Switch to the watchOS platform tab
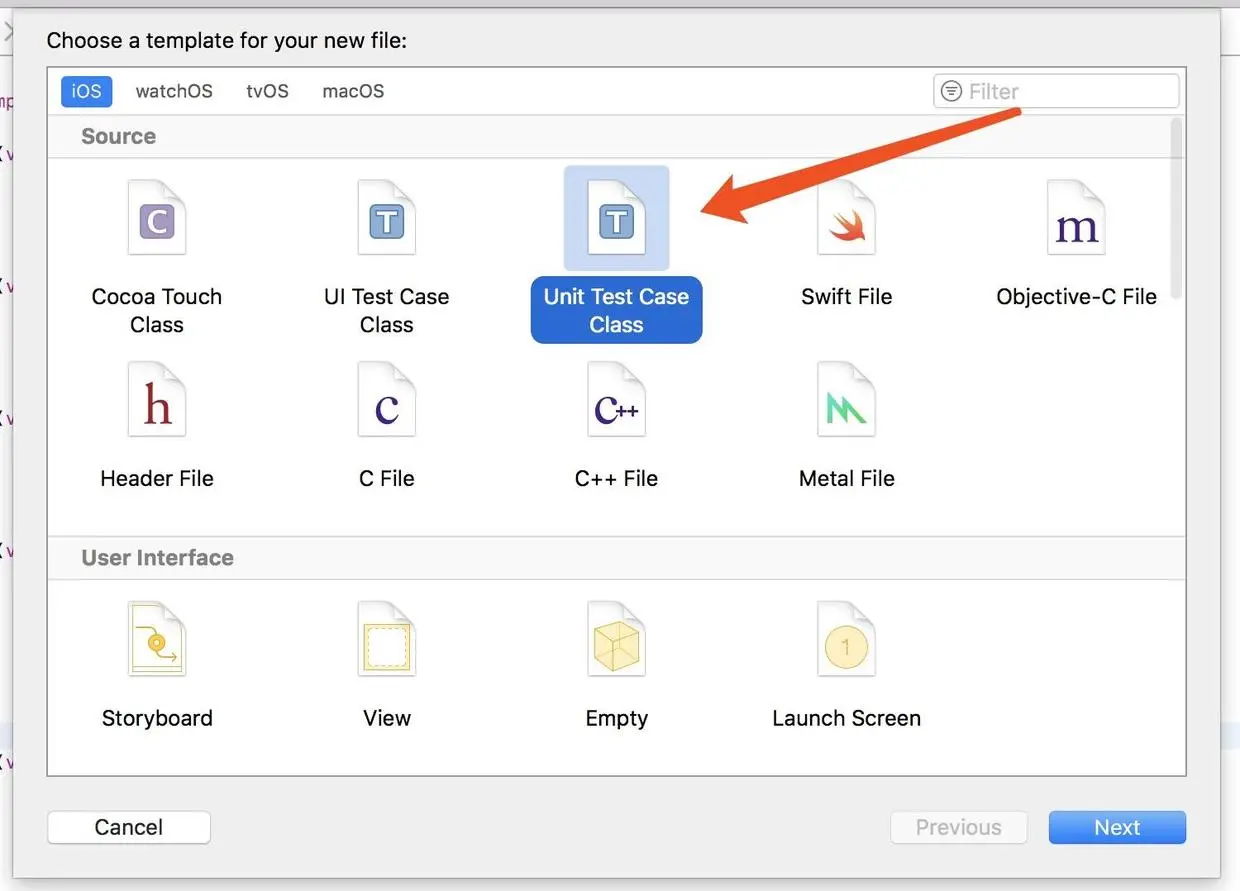The height and width of the screenshot is (891, 1240). click(x=174, y=91)
